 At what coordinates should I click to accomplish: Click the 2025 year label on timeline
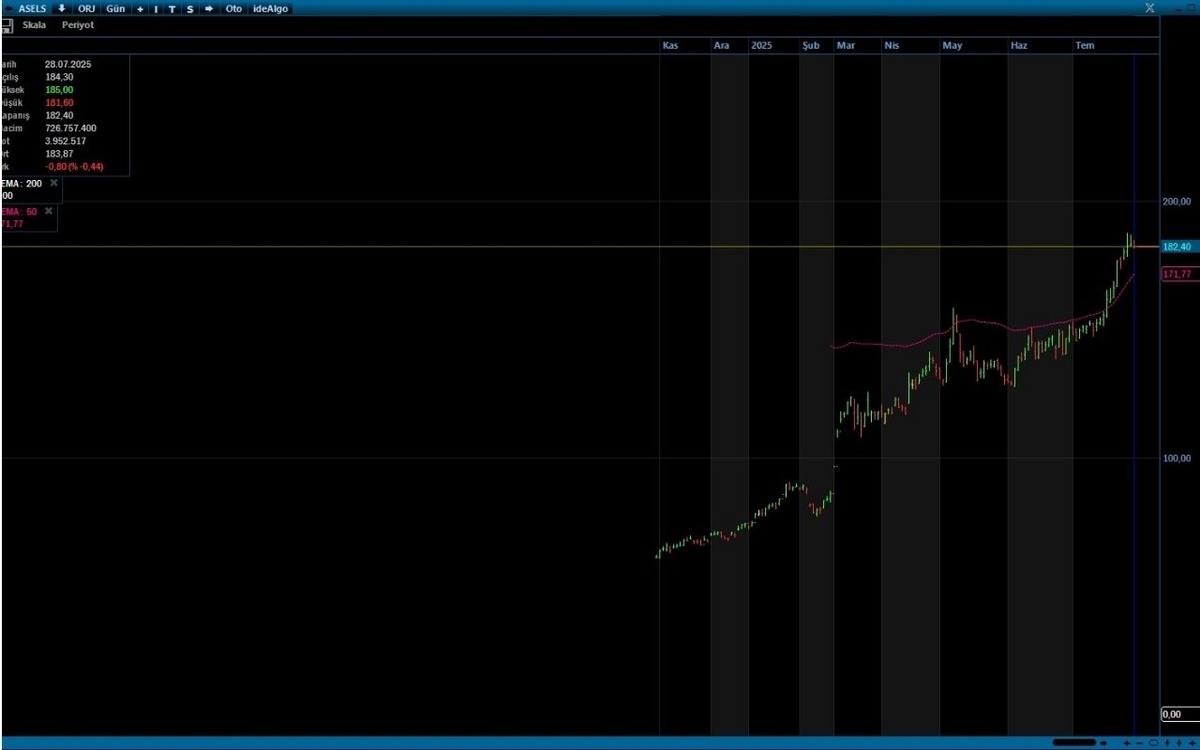(x=762, y=46)
